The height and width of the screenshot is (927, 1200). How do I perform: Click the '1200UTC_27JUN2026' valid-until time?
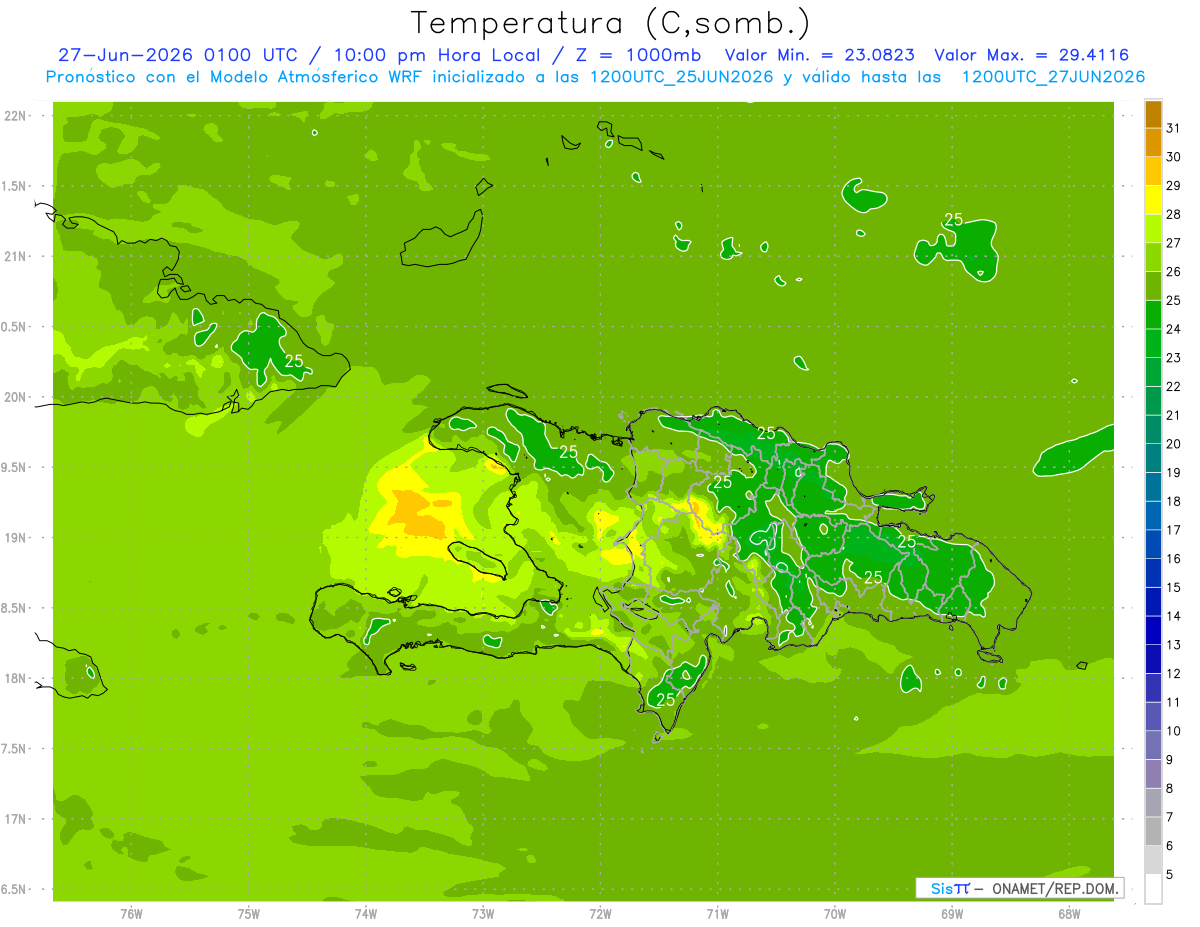coord(1053,77)
